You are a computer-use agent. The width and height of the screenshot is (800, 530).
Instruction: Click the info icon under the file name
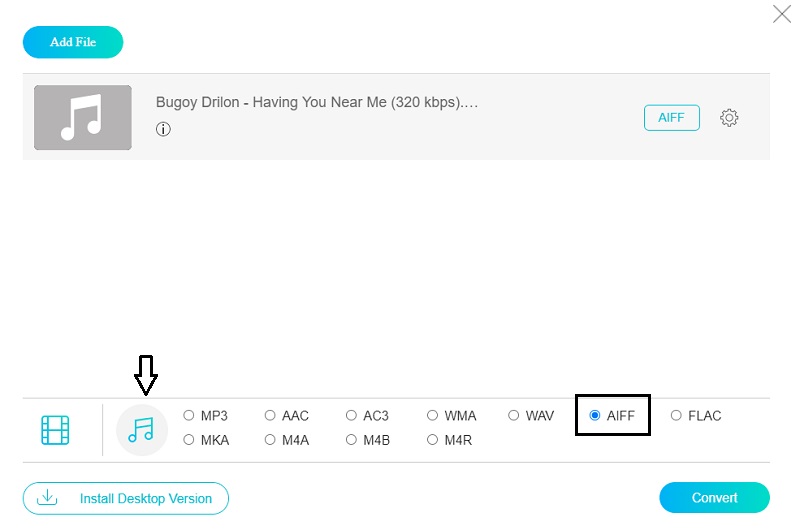click(x=163, y=129)
